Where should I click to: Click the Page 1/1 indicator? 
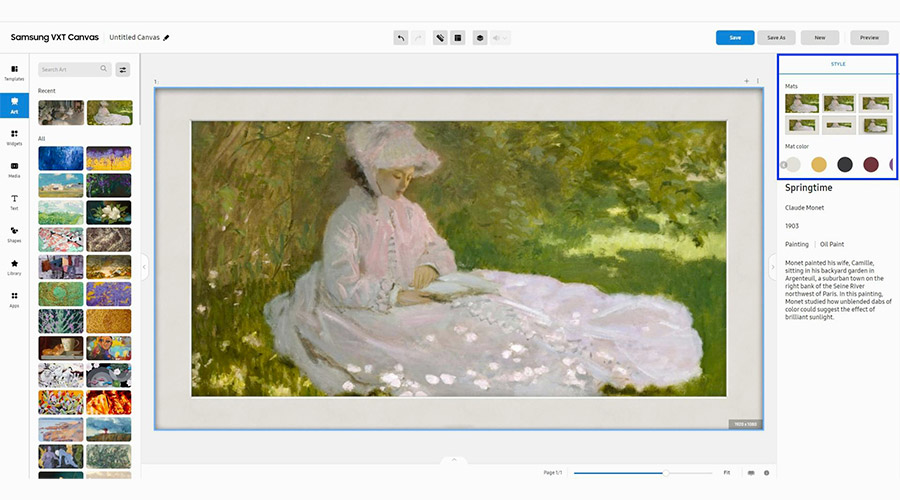pyautogui.click(x=552, y=473)
